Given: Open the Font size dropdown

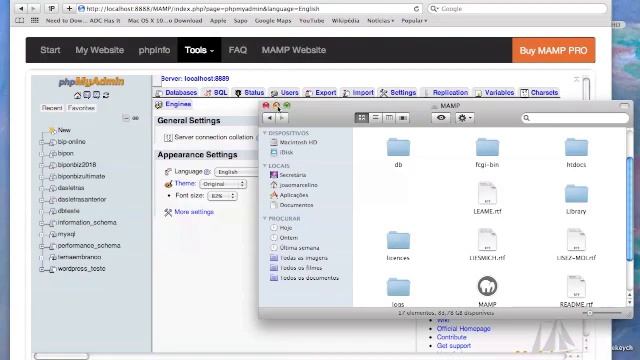Looking at the screenshot, I should click(x=222, y=196).
